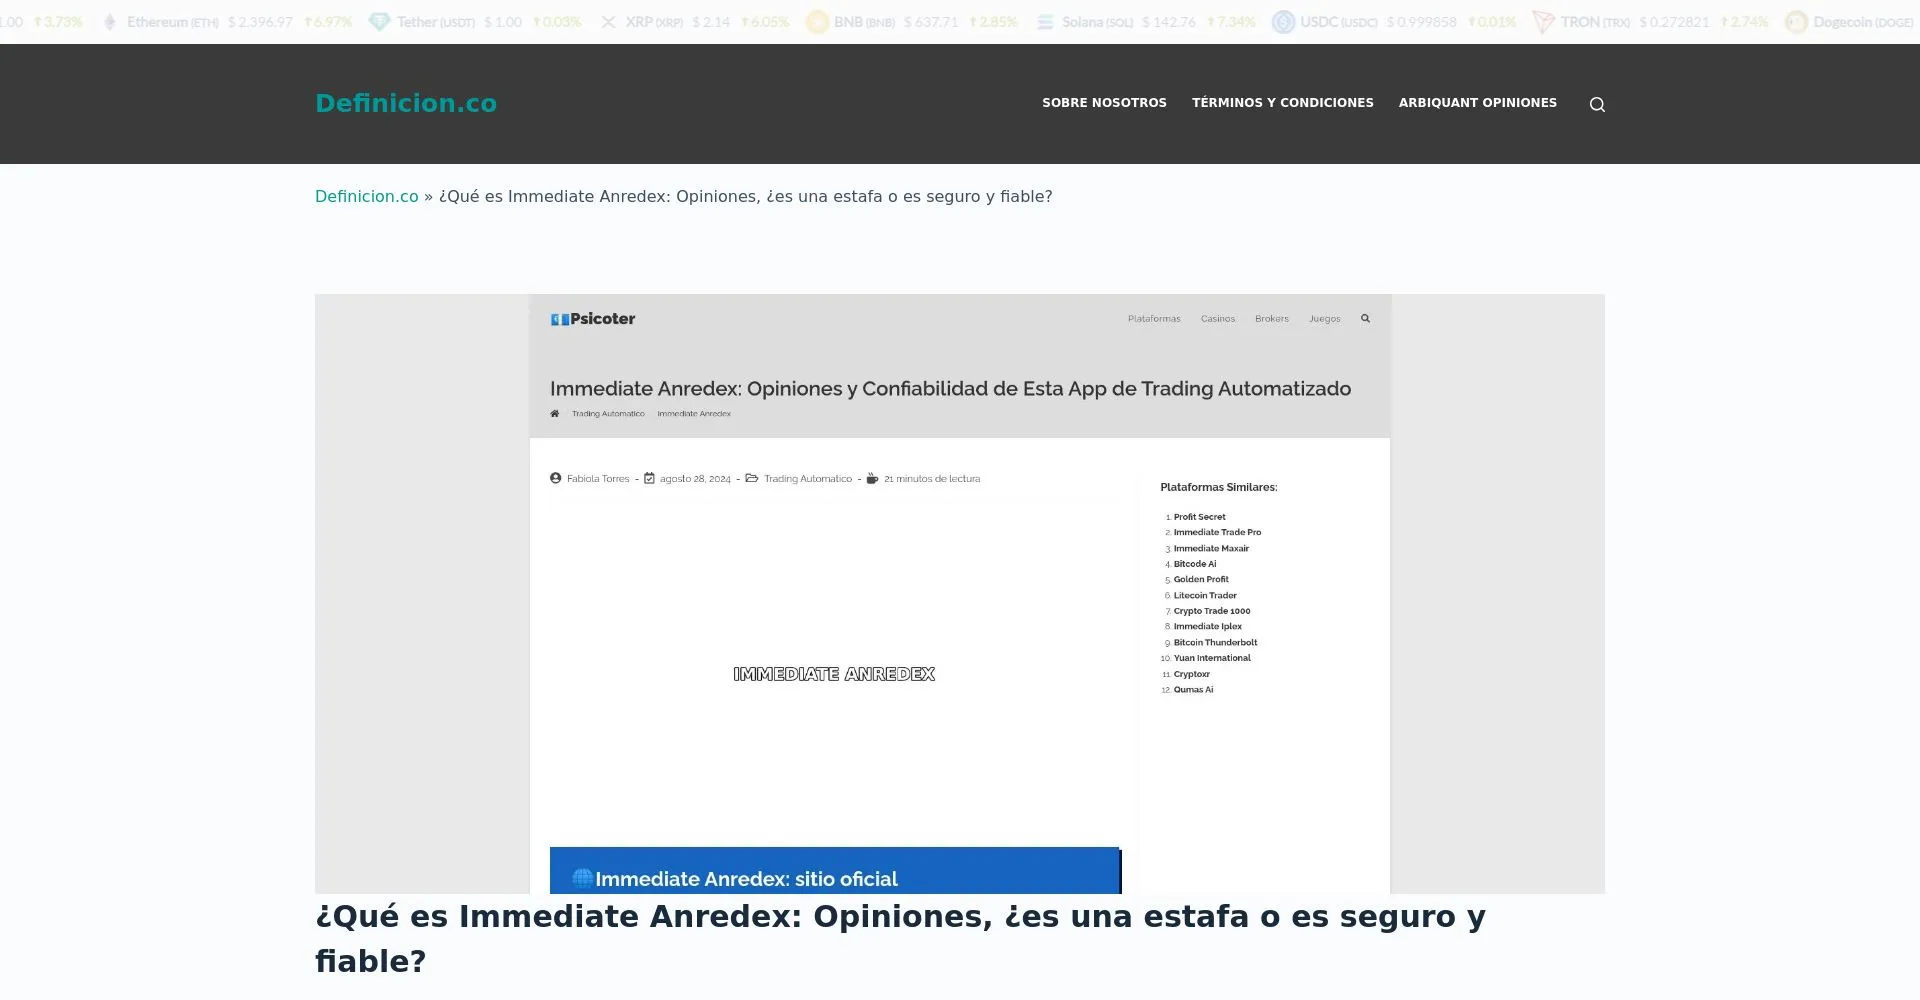Click the TRON logo icon in ticker
The height and width of the screenshot is (1000, 1920).
[1543, 22]
